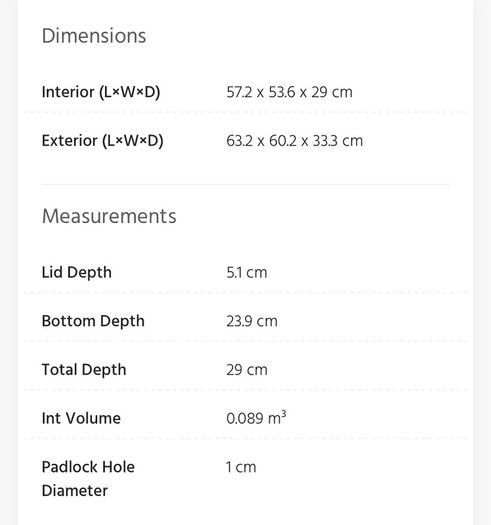Click the 5.1 cm lid depth value

(x=247, y=273)
